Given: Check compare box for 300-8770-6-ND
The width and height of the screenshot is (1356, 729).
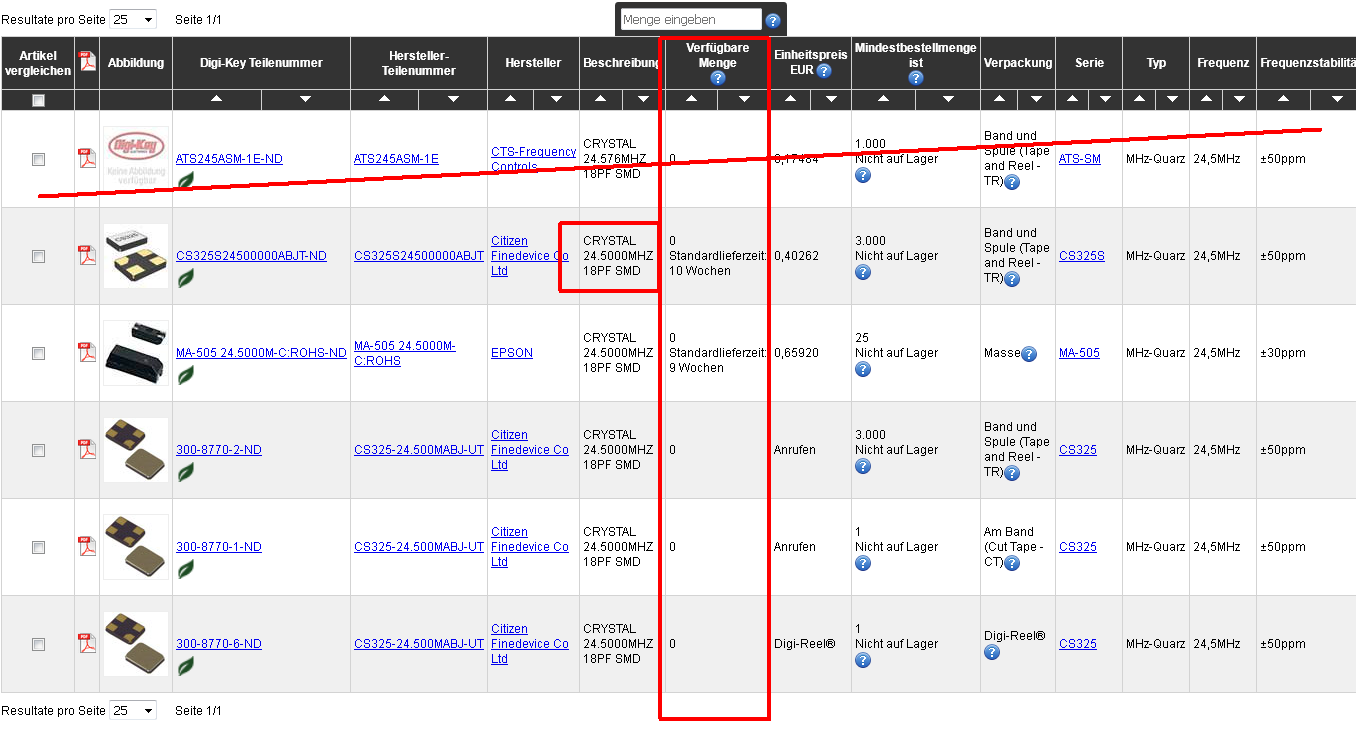Looking at the screenshot, I should pyautogui.click(x=38, y=644).
